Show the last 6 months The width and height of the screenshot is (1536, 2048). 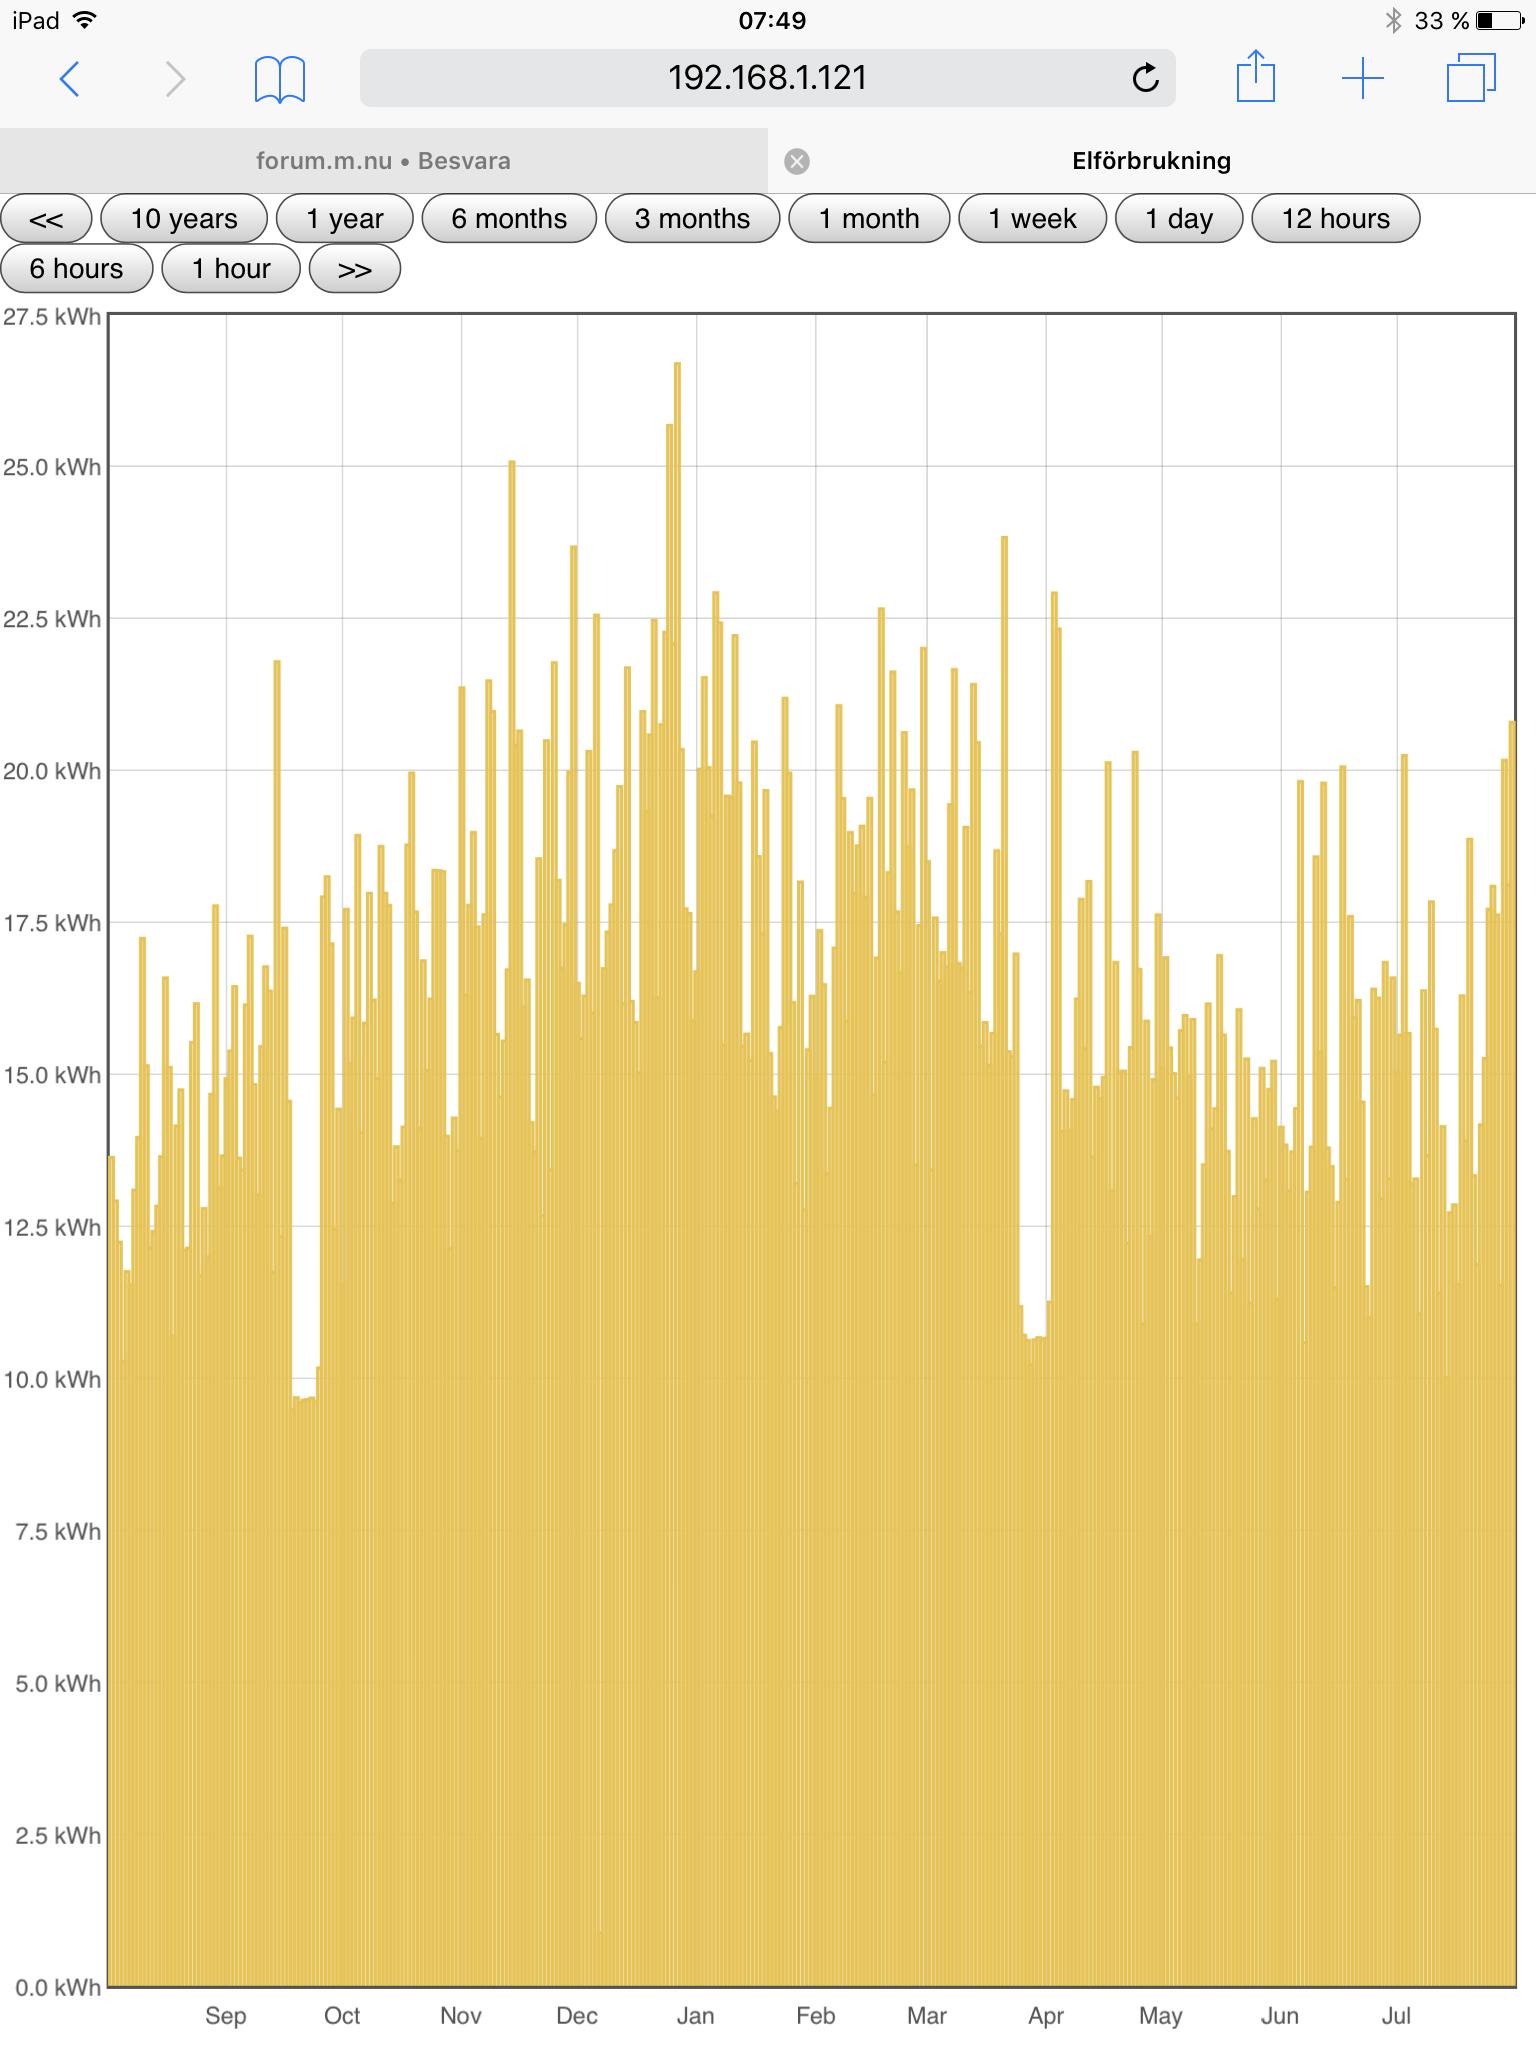coord(509,219)
